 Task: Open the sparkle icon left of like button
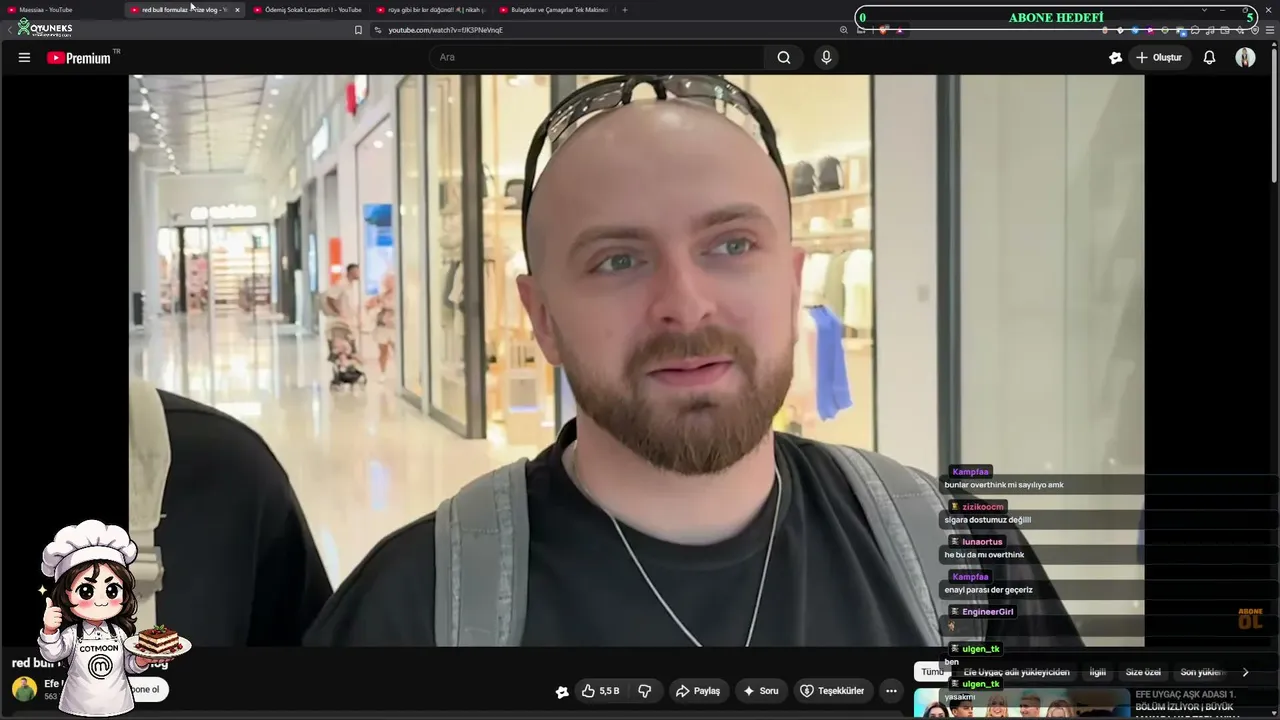pos(562,691)
